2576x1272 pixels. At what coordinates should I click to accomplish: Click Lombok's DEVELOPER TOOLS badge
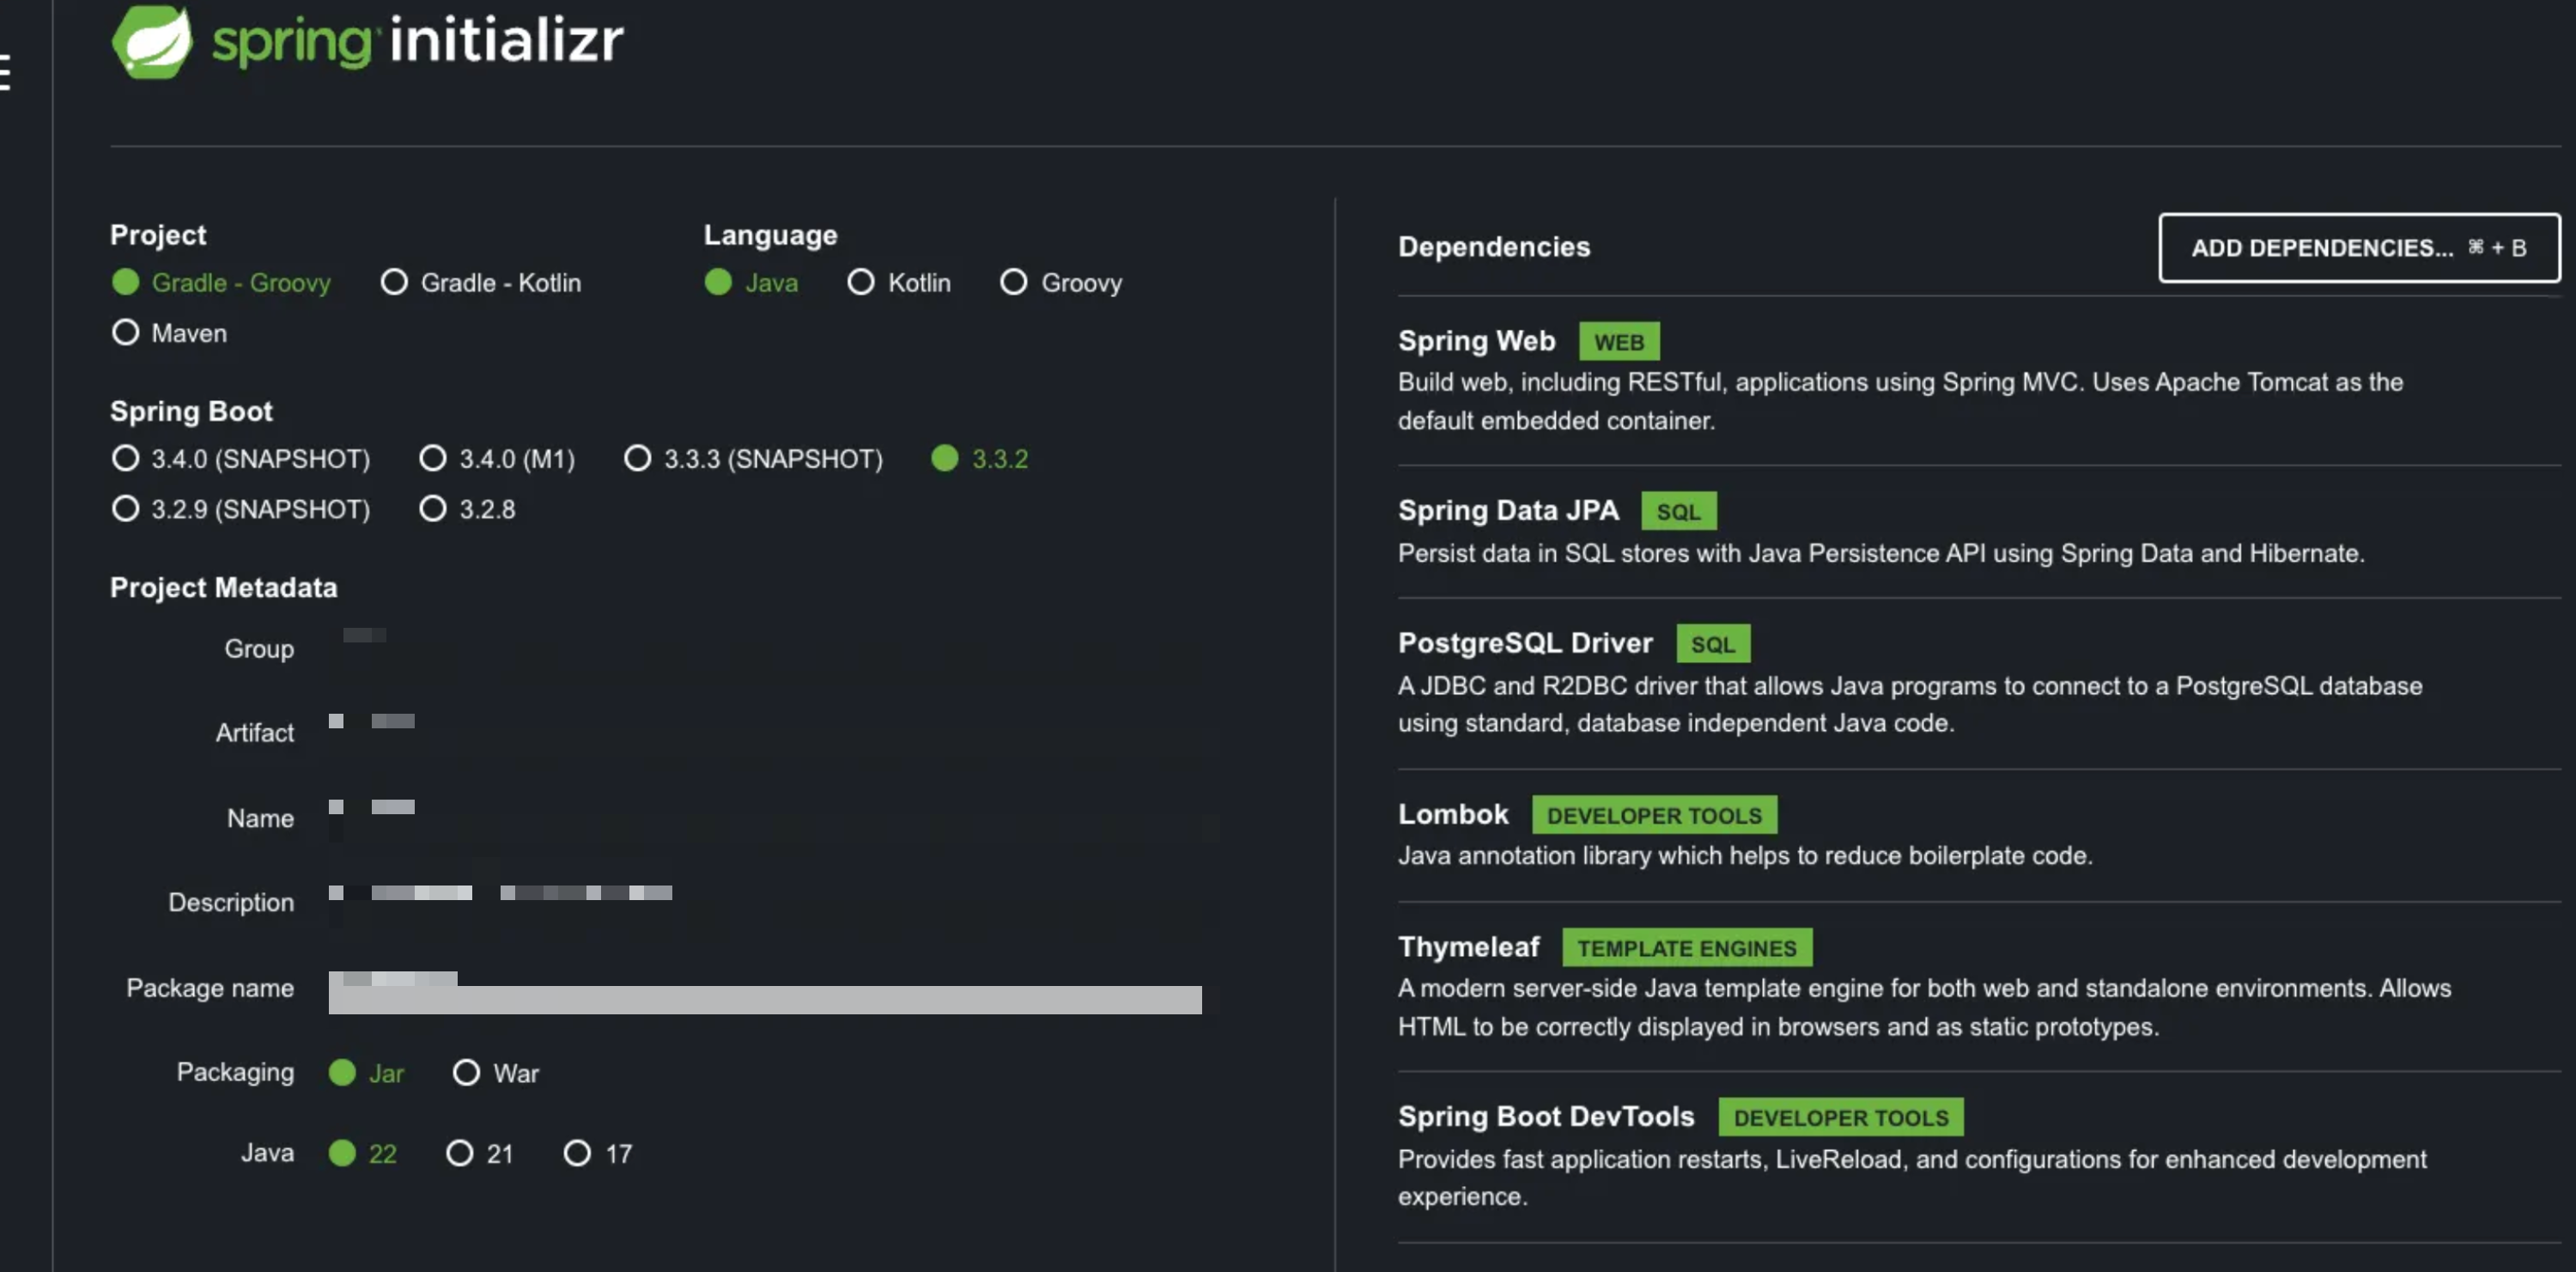pyautogui.click(x=1653, y=815)
